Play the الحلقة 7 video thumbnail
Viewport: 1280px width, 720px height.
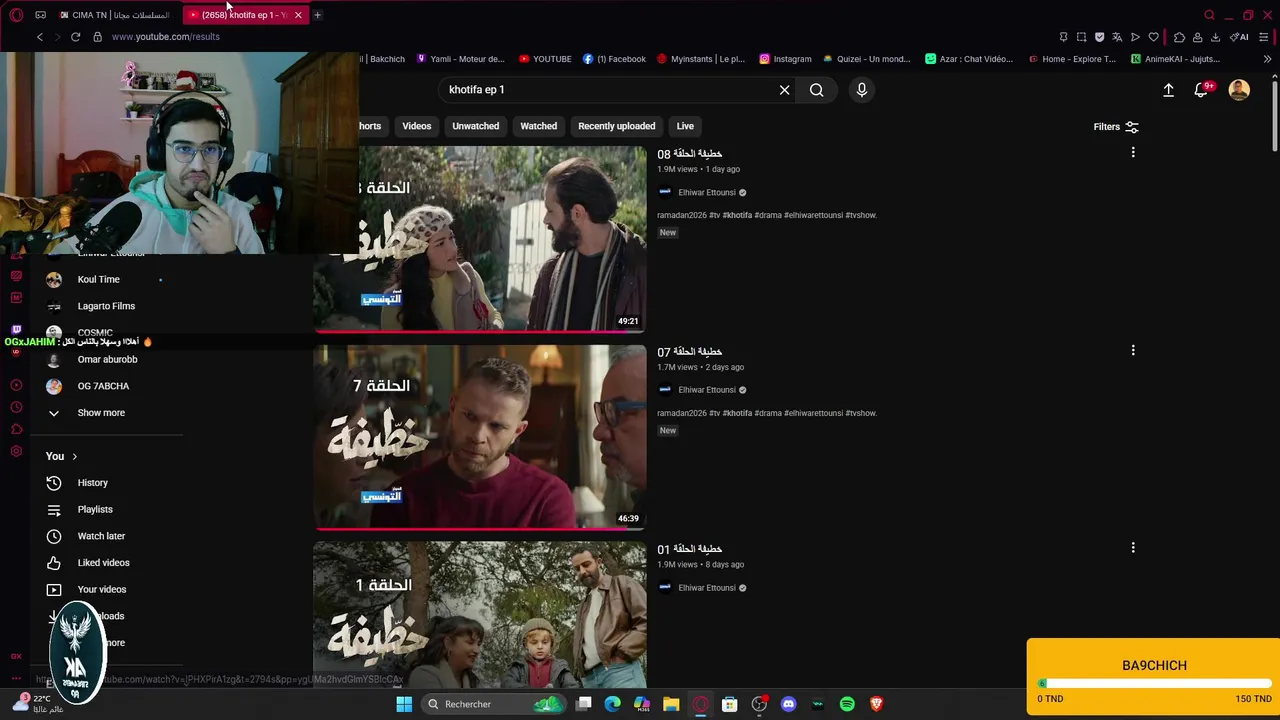click(480, 437)
